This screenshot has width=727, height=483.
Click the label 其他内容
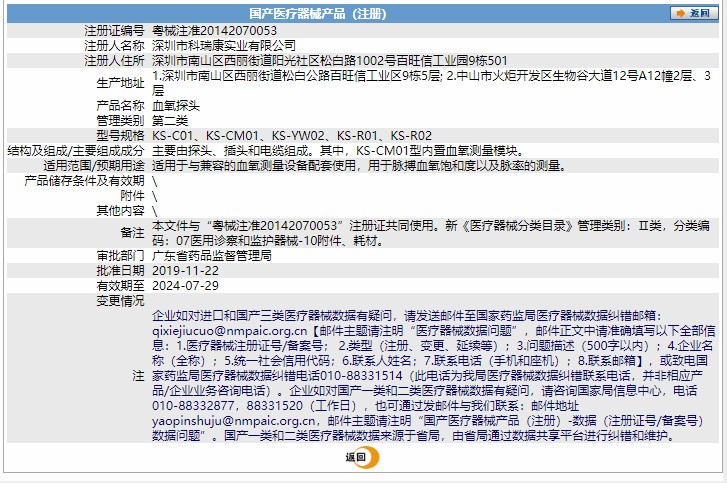click(x=120, y=211)
